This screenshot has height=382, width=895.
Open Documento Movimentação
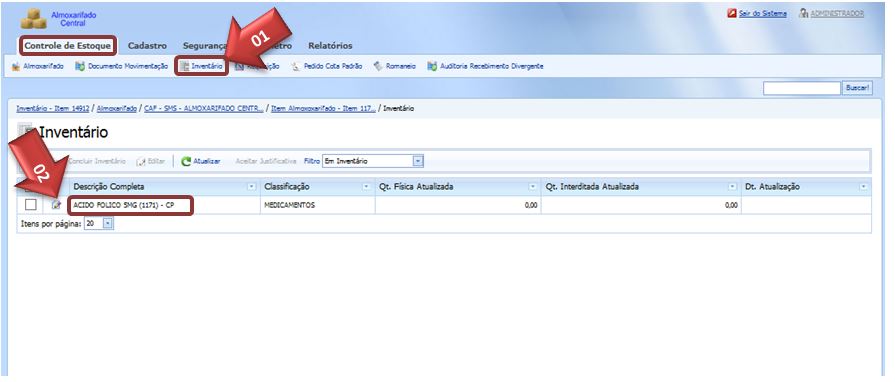pos(122,66)
